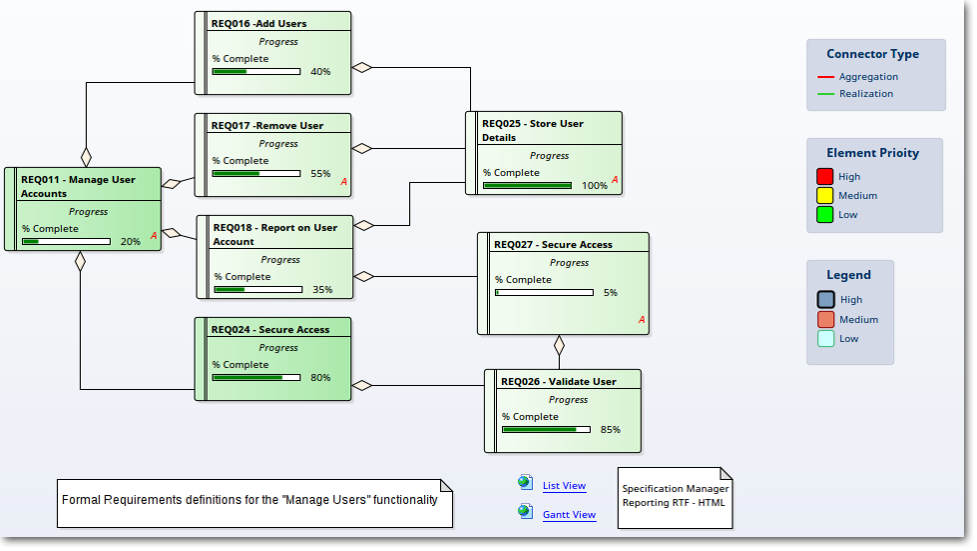Click the REQ024 progress bar at 80%
977x551 pixels.
click(255, 378)
